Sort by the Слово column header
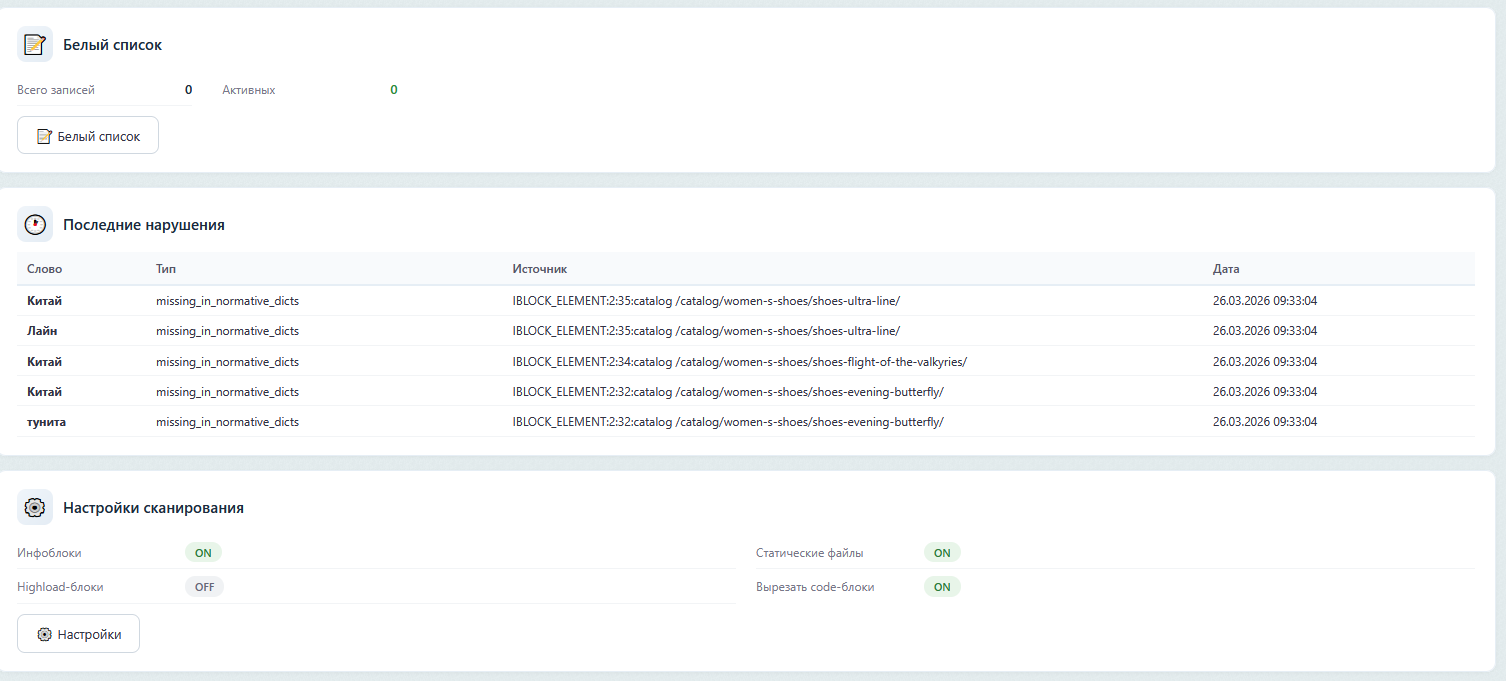 (x=44, y=269)
